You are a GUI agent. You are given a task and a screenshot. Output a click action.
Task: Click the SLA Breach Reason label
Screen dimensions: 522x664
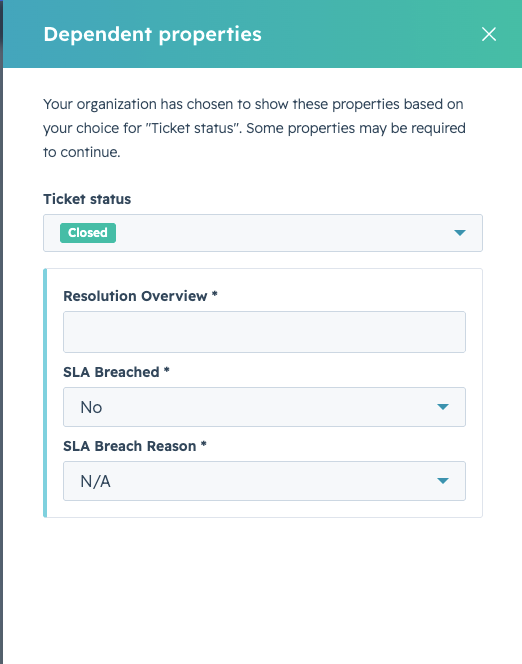click(x=130, y=446)
